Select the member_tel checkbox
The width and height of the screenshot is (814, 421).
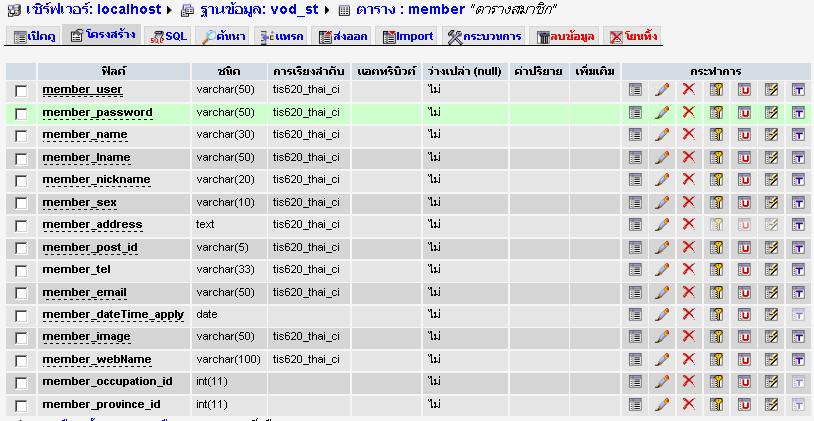click(21, 271)
